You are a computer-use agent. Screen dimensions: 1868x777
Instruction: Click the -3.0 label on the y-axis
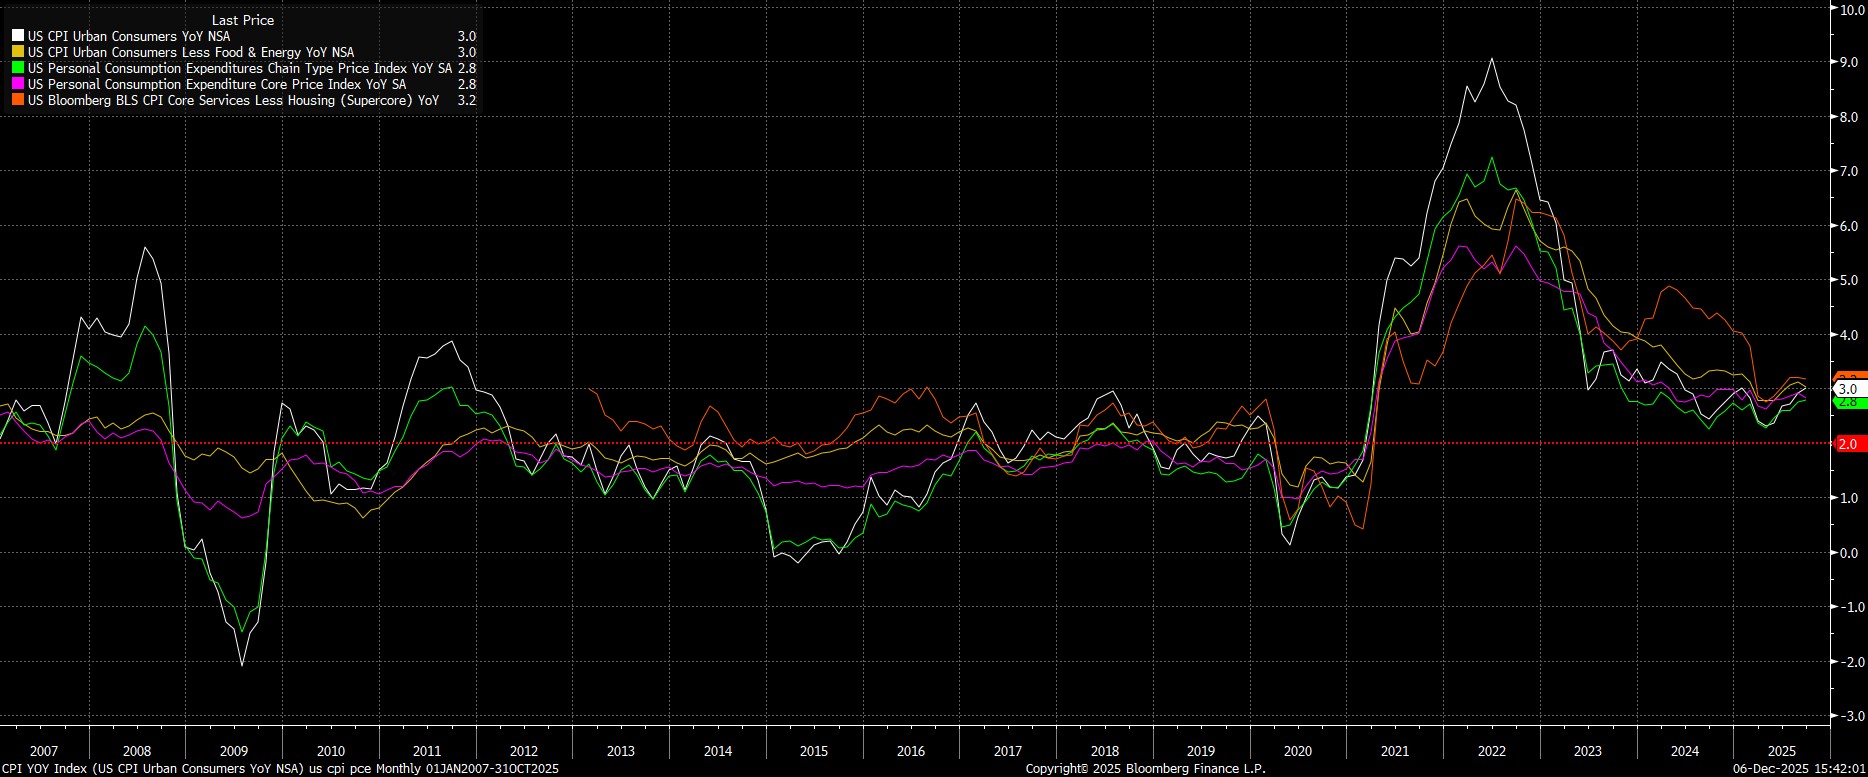click(x=1847, y=716)
